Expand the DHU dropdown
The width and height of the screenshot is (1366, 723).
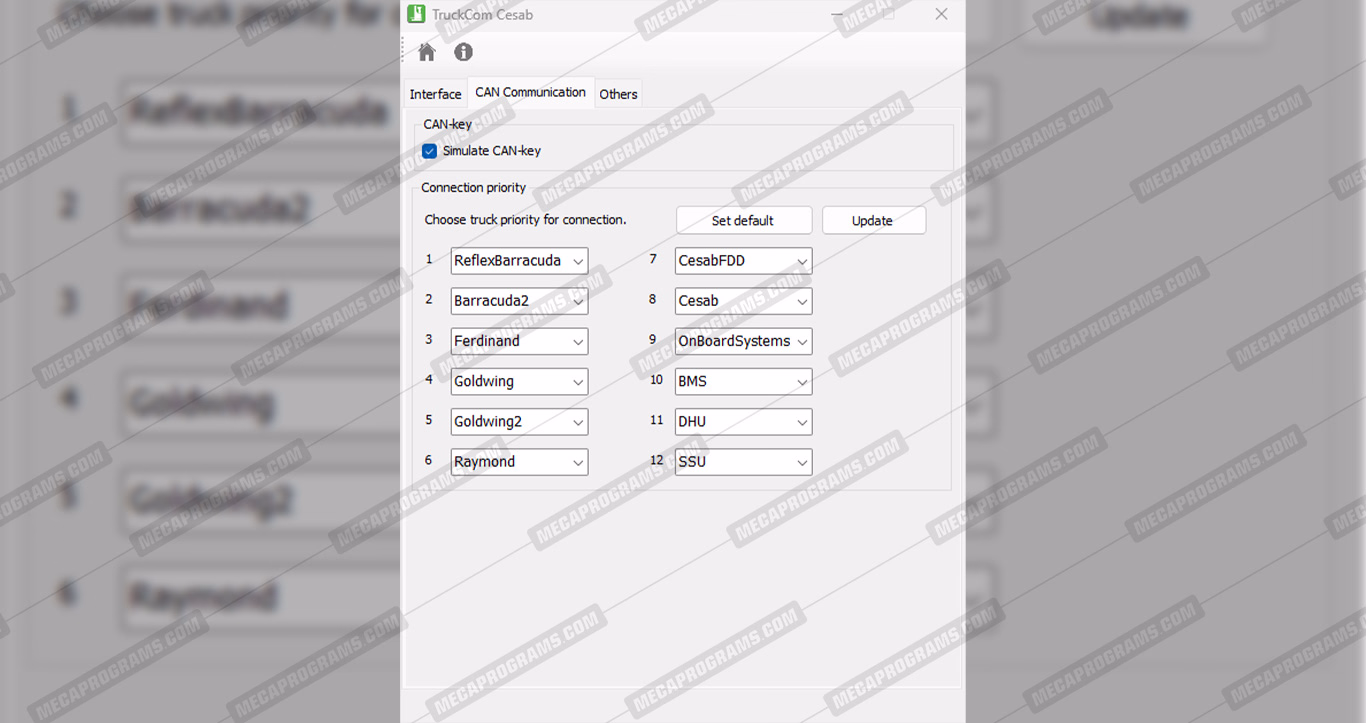pyautogui.click(x=743, y=422)
